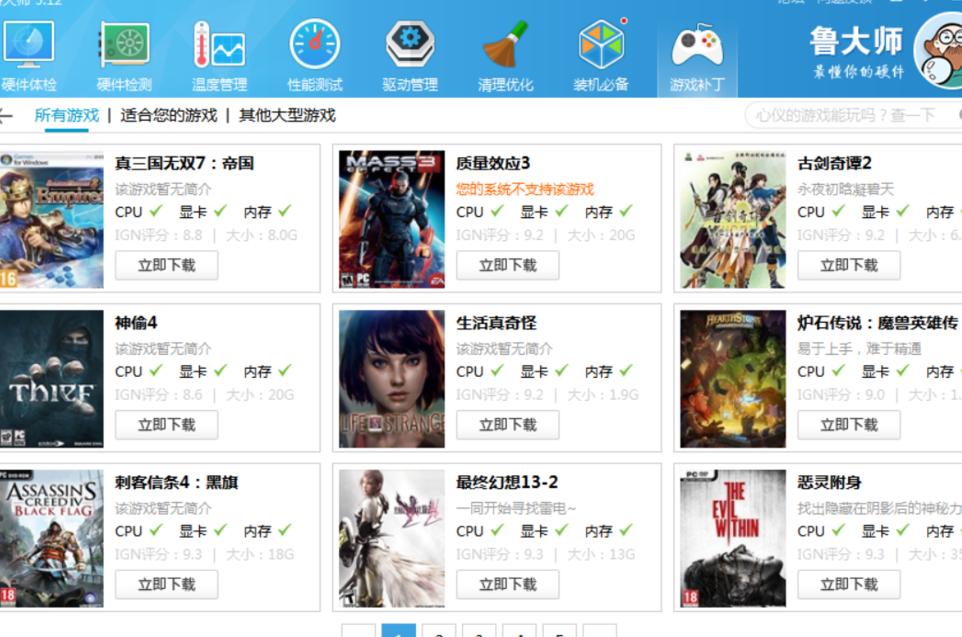Switch to the 适合您的游戏 tab
Screen dimensions: 962x637
168,115
